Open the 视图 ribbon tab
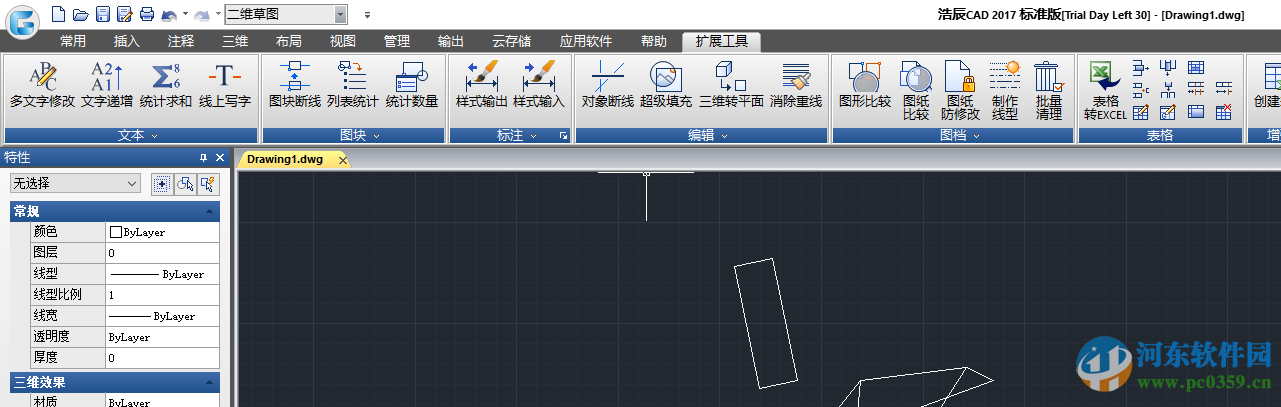Screen dimensions: 1281x407 pos(343,42)
